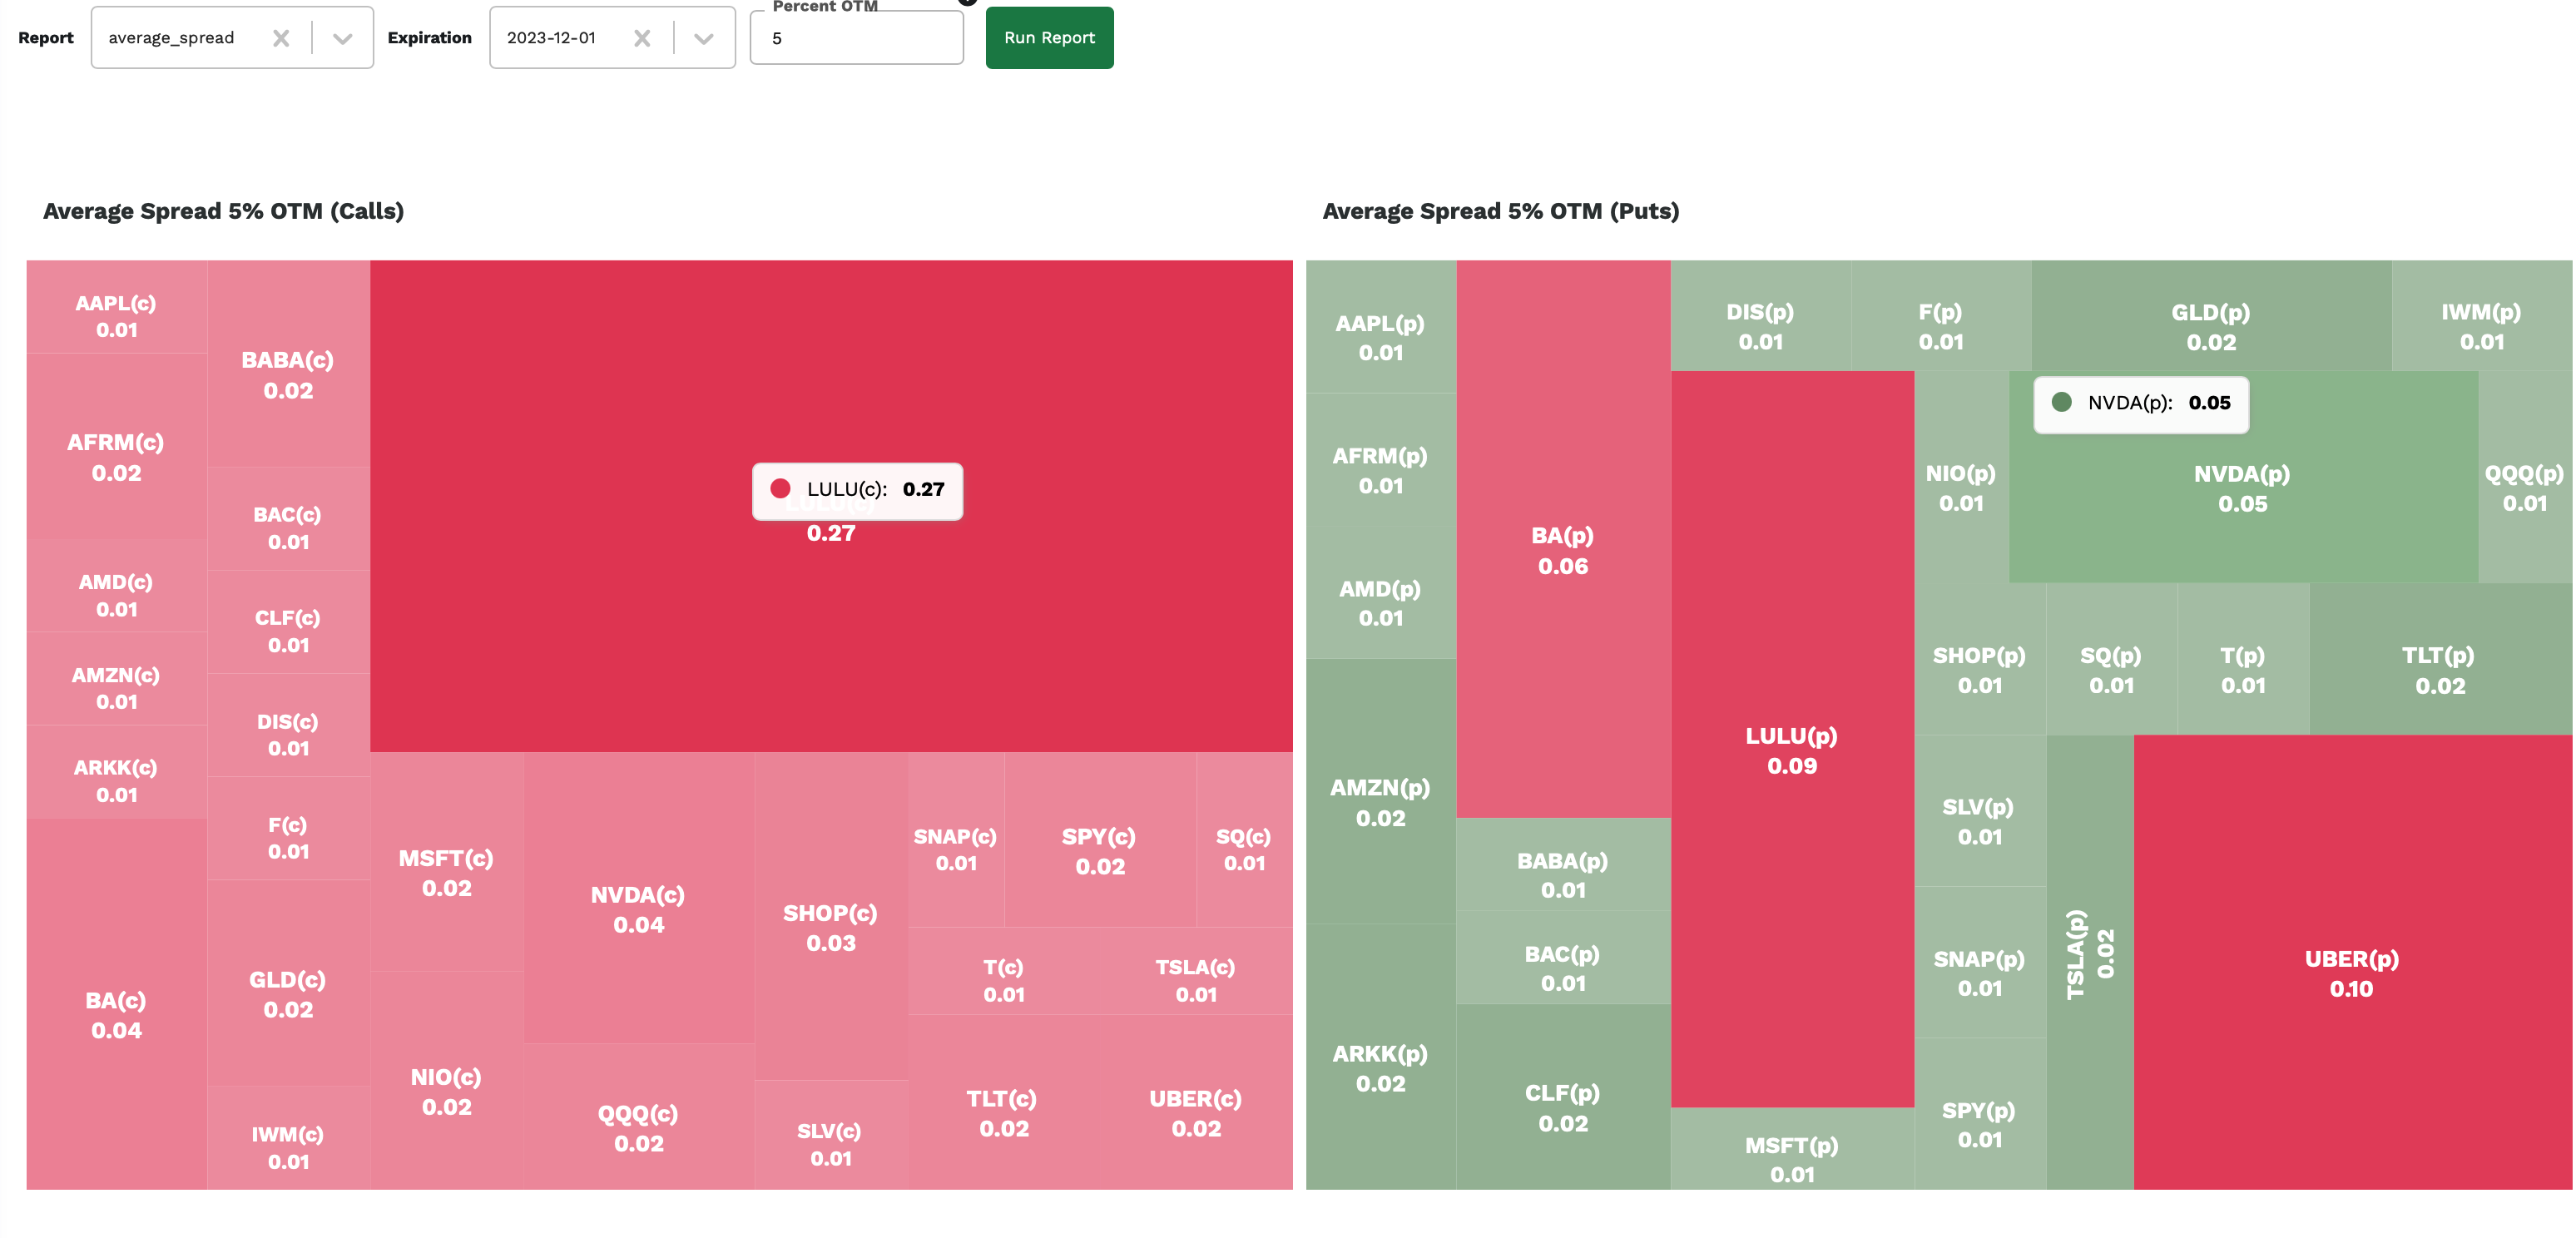Expand the Expiration dropdown chevron
The image size is (2576, 1238).
click(704, 38)
